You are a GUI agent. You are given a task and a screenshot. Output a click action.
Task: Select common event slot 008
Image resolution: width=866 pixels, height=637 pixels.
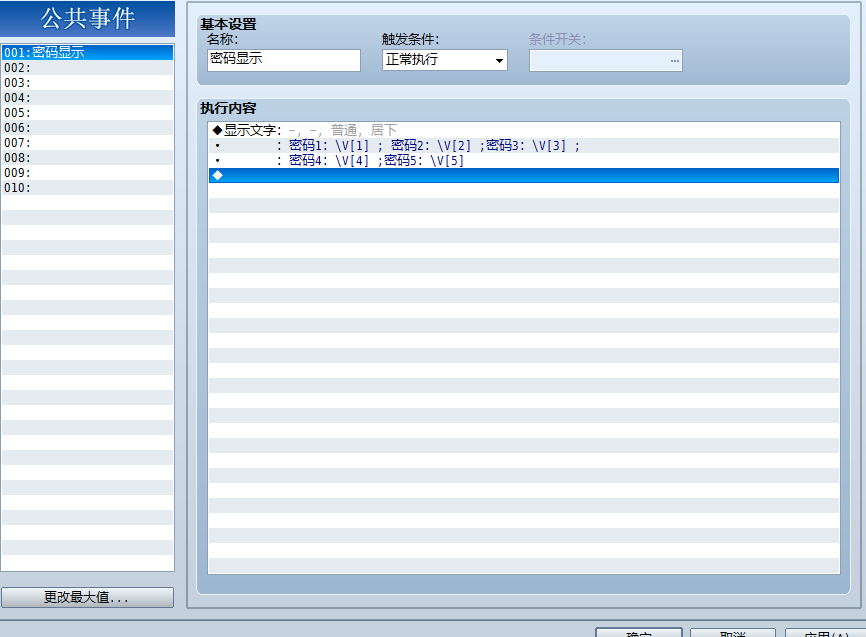[87, 157]
